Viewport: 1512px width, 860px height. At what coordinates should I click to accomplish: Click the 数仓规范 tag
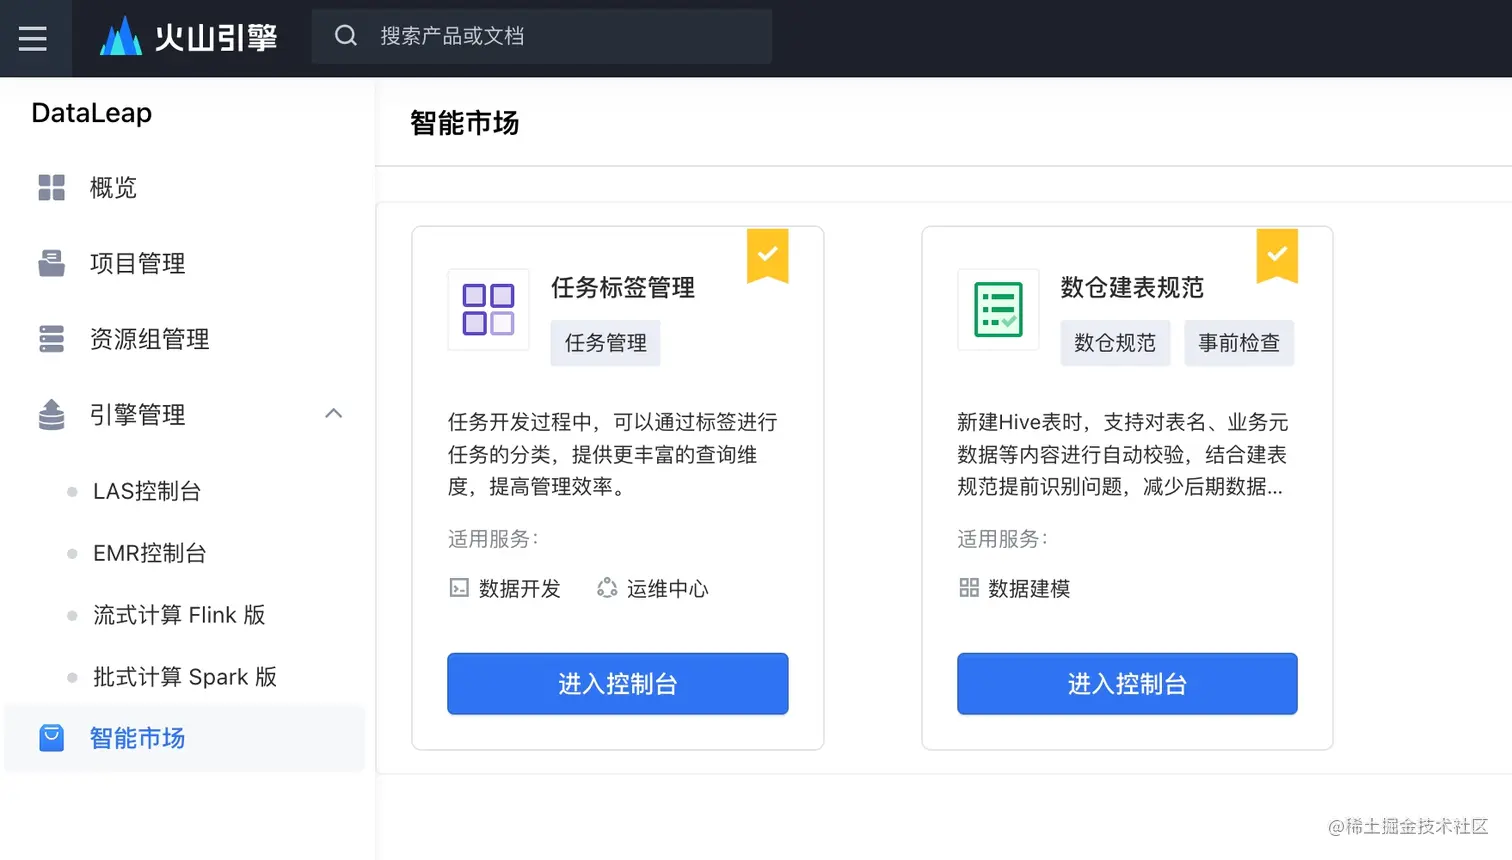coord(1115,343)
